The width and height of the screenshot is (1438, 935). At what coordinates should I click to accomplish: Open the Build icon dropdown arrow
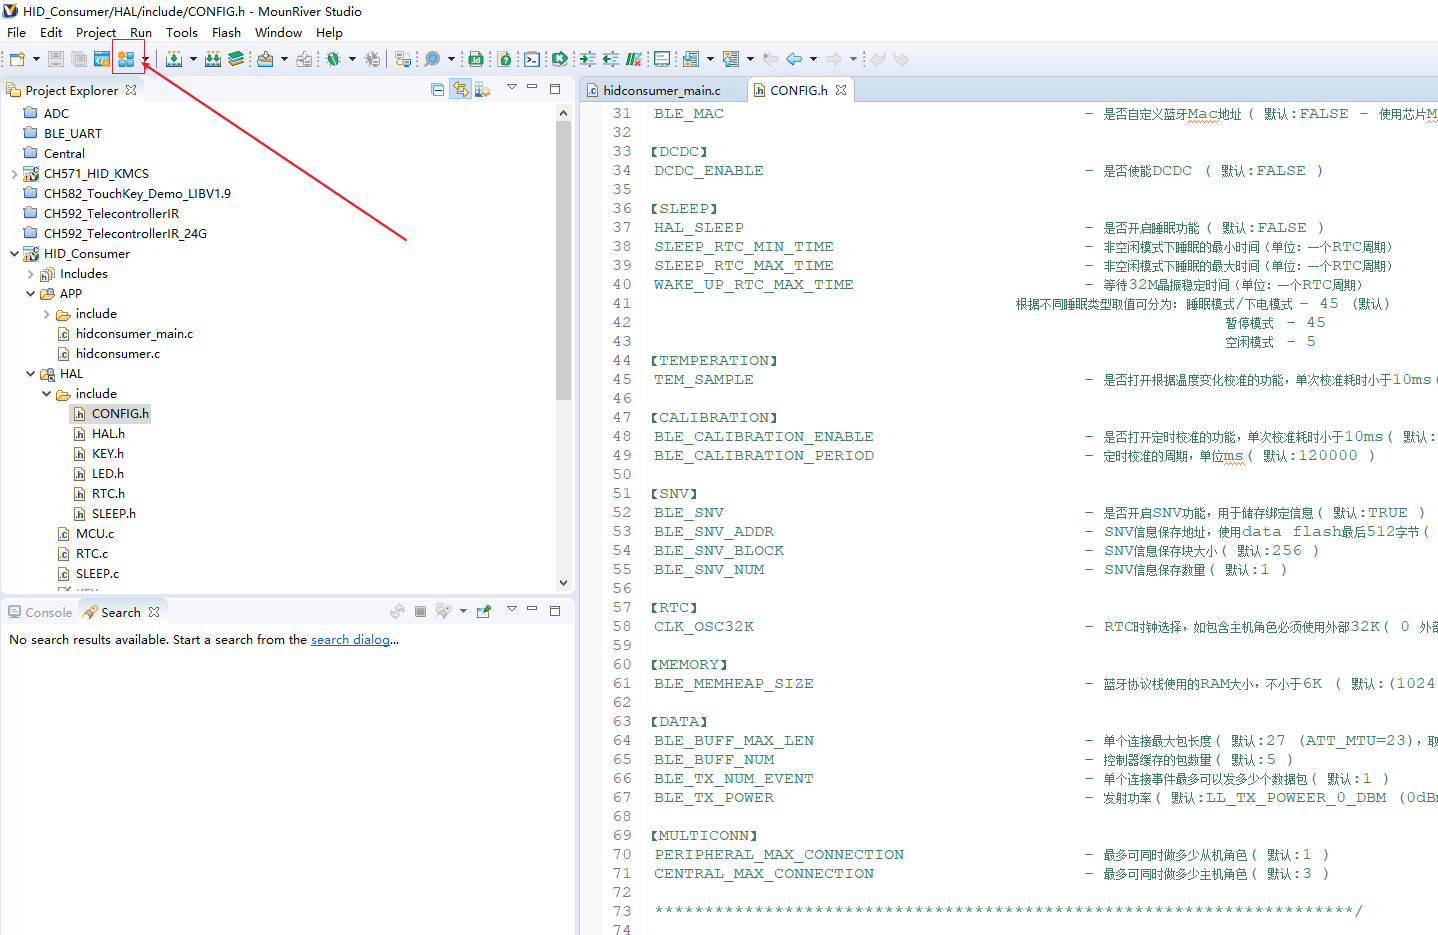[x=193, y=59]
